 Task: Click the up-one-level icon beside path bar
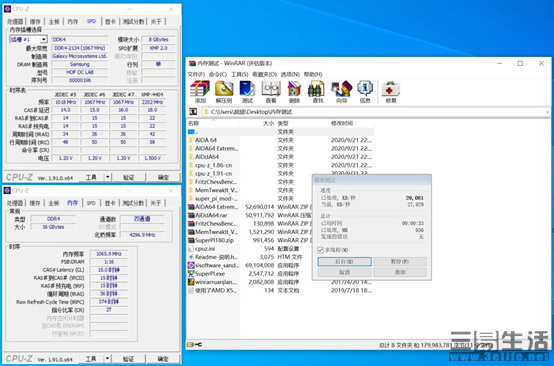[193, 112]
